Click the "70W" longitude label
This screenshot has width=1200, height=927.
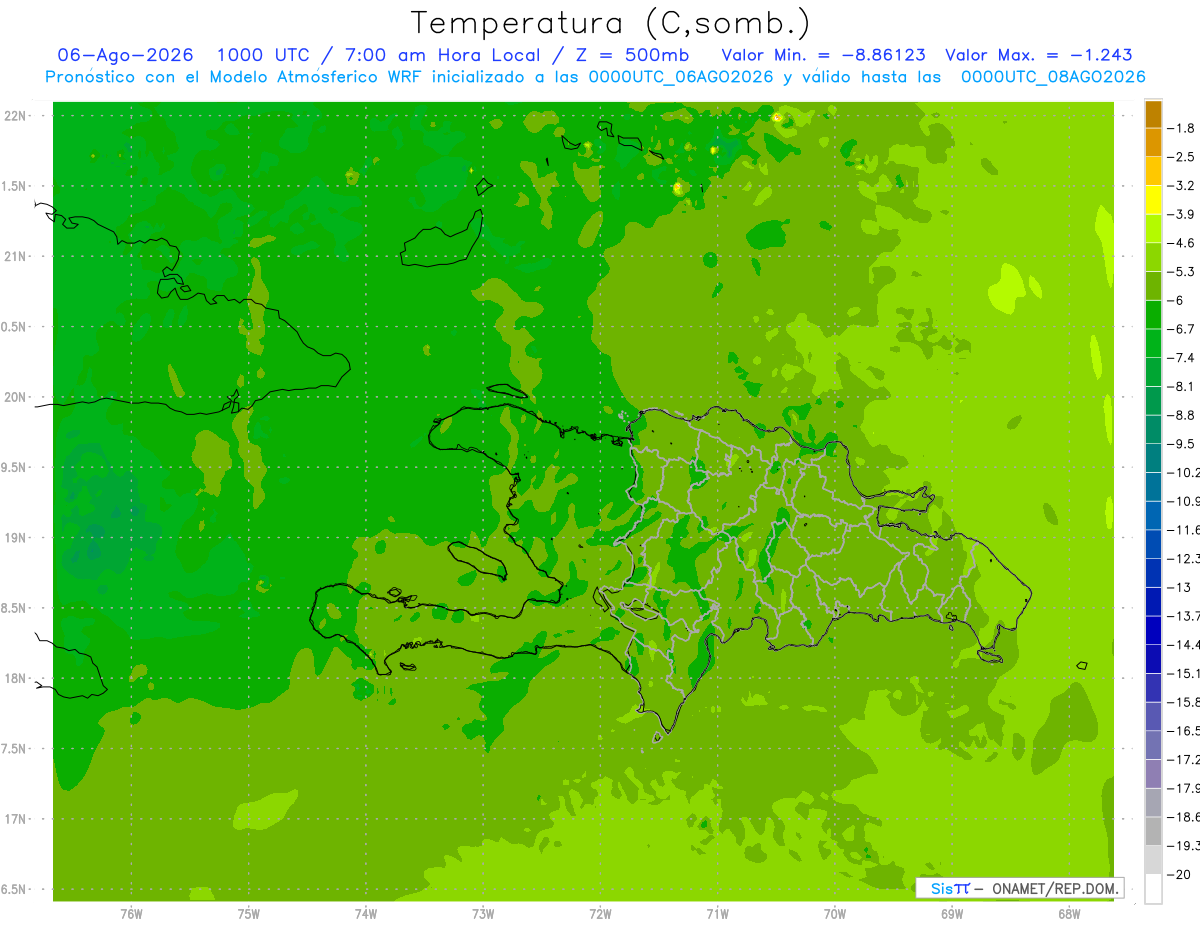coord(835,914)
